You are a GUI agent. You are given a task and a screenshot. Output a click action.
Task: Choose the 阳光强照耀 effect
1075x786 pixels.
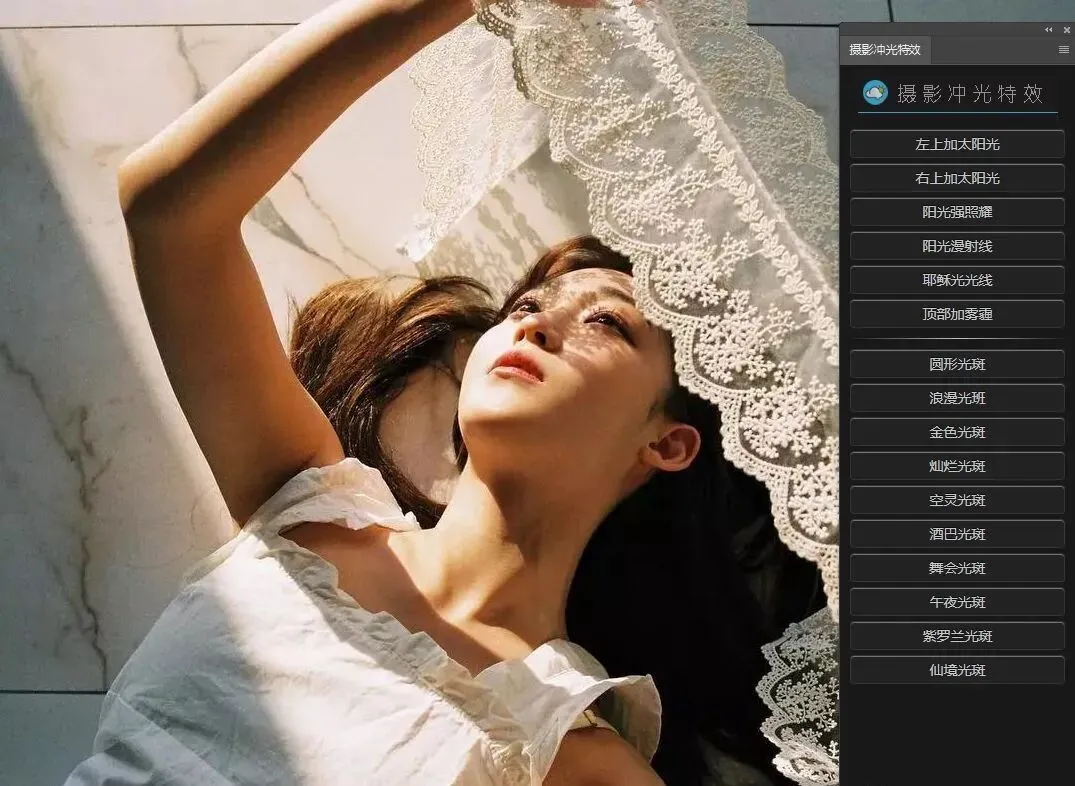[x=957, y=212]
